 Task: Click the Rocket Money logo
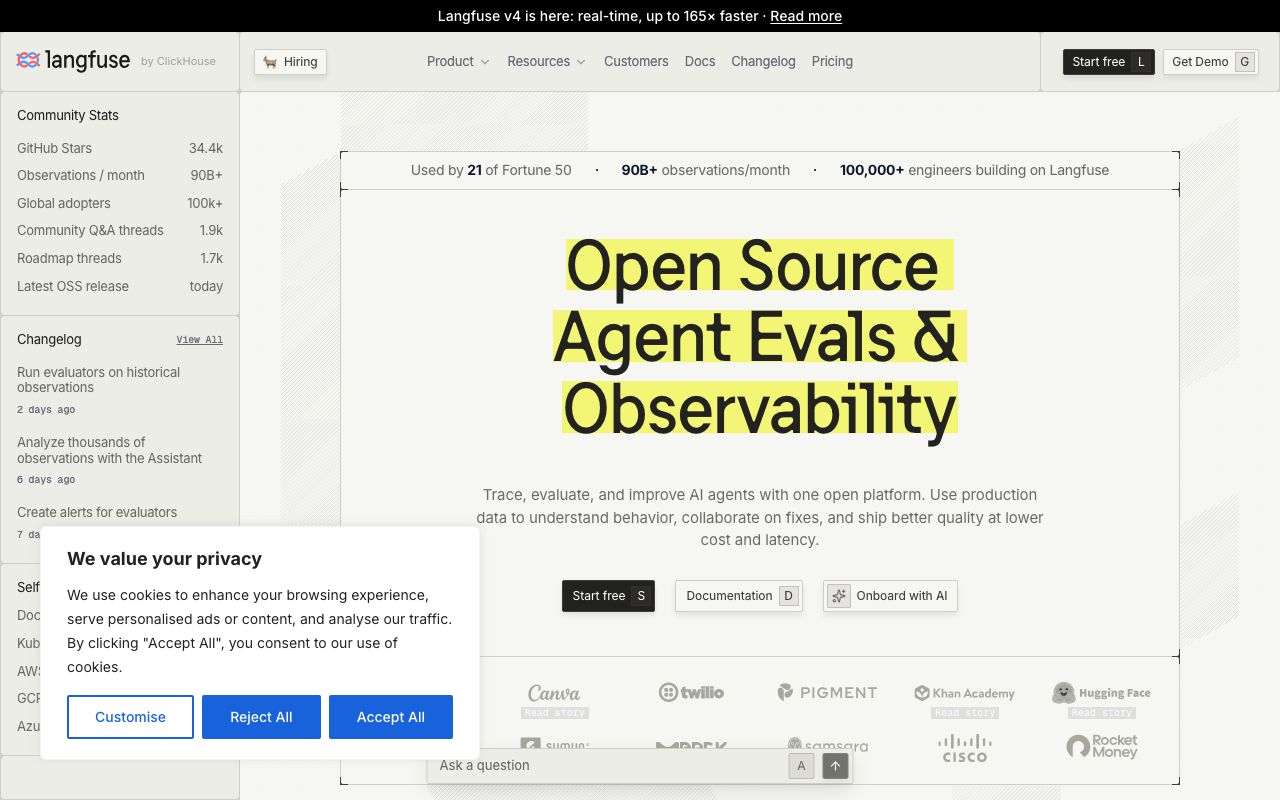coord(1102,747)
